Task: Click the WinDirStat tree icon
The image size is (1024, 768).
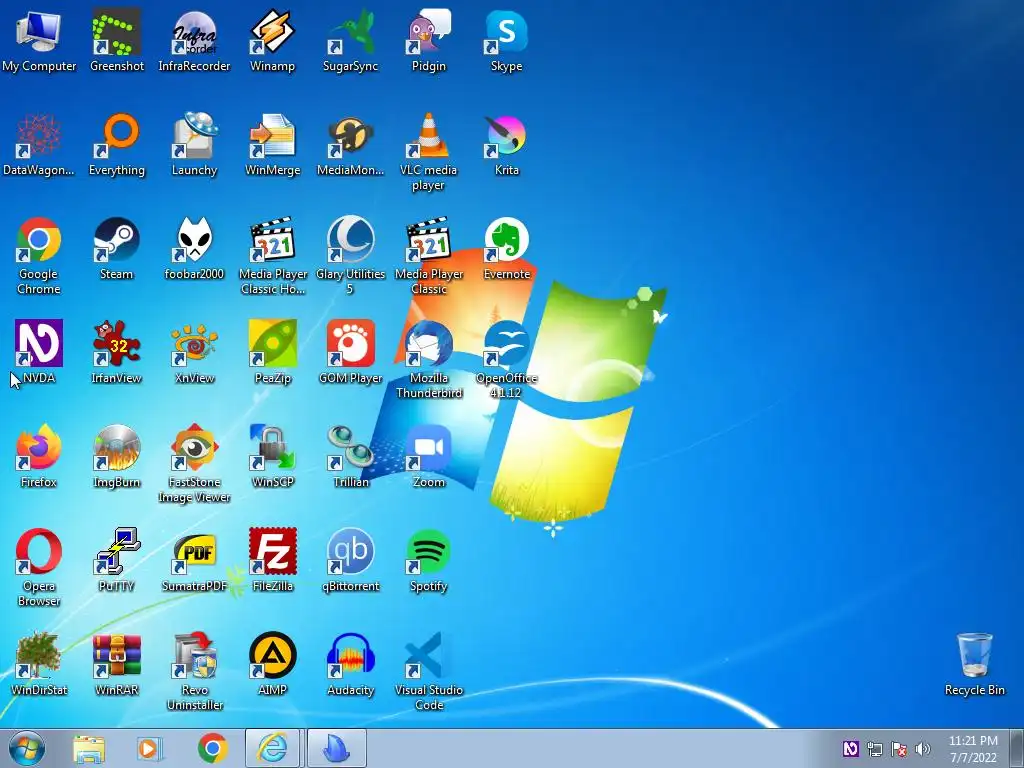Action: click(39, 656)
